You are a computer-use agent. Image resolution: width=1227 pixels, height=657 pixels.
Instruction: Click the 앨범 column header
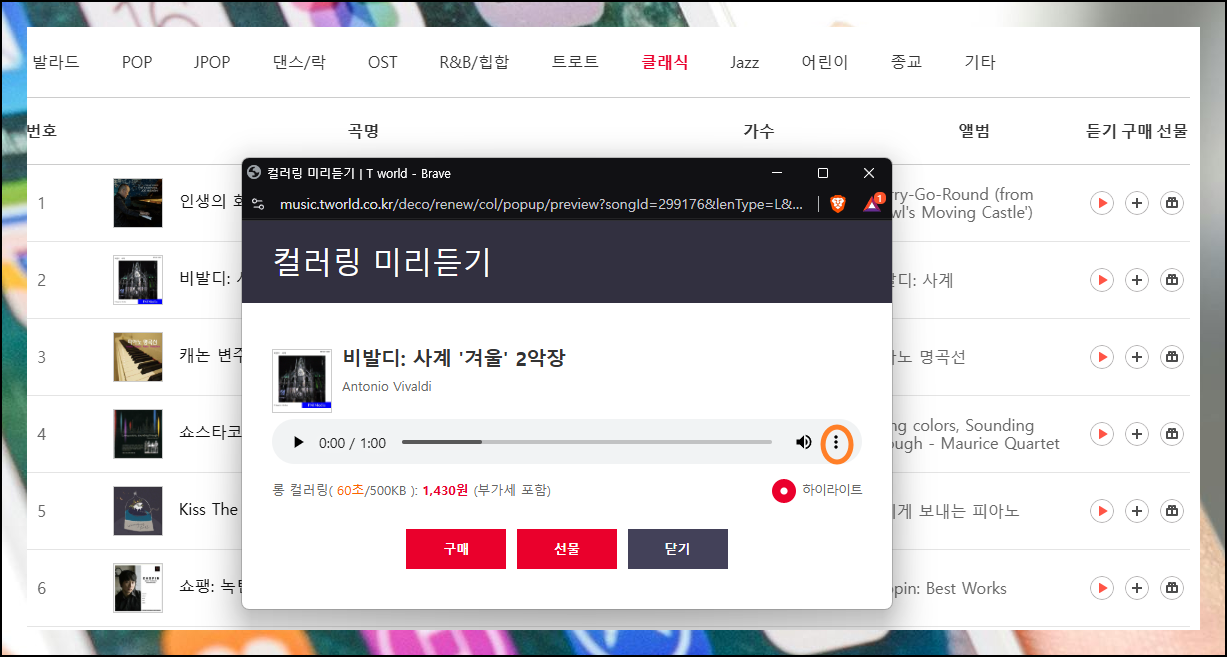(x=974, y=131)
